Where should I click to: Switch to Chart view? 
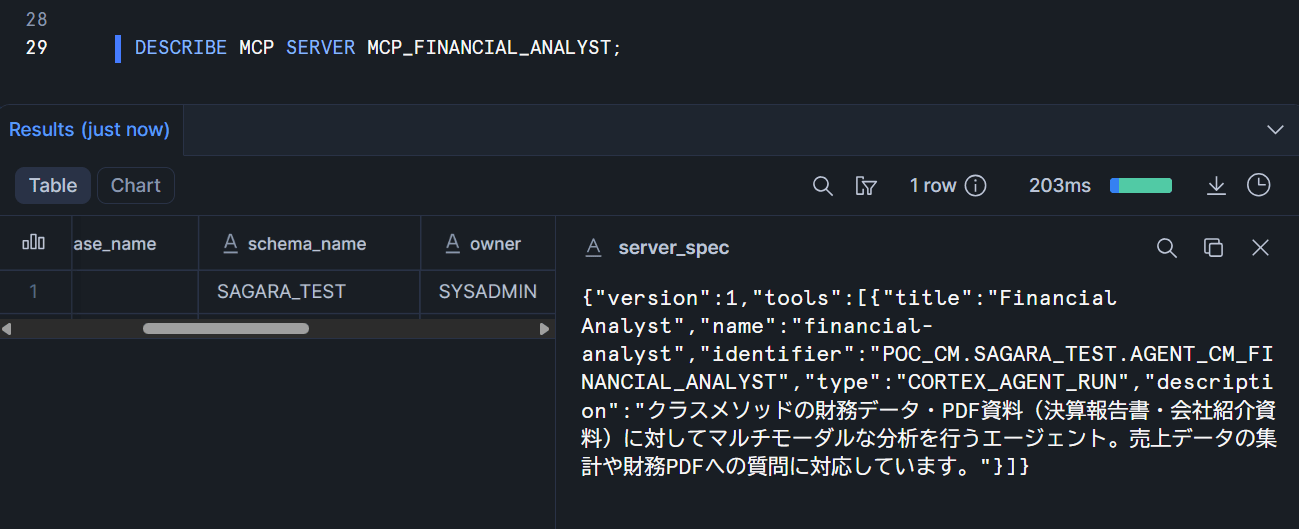tap(136, 186)
